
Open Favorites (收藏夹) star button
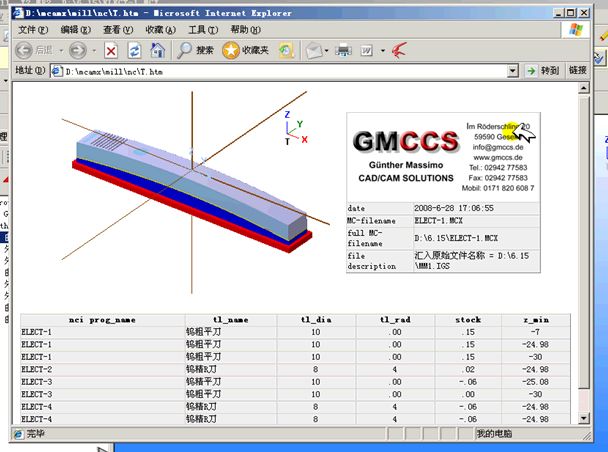tap(245, 50)
